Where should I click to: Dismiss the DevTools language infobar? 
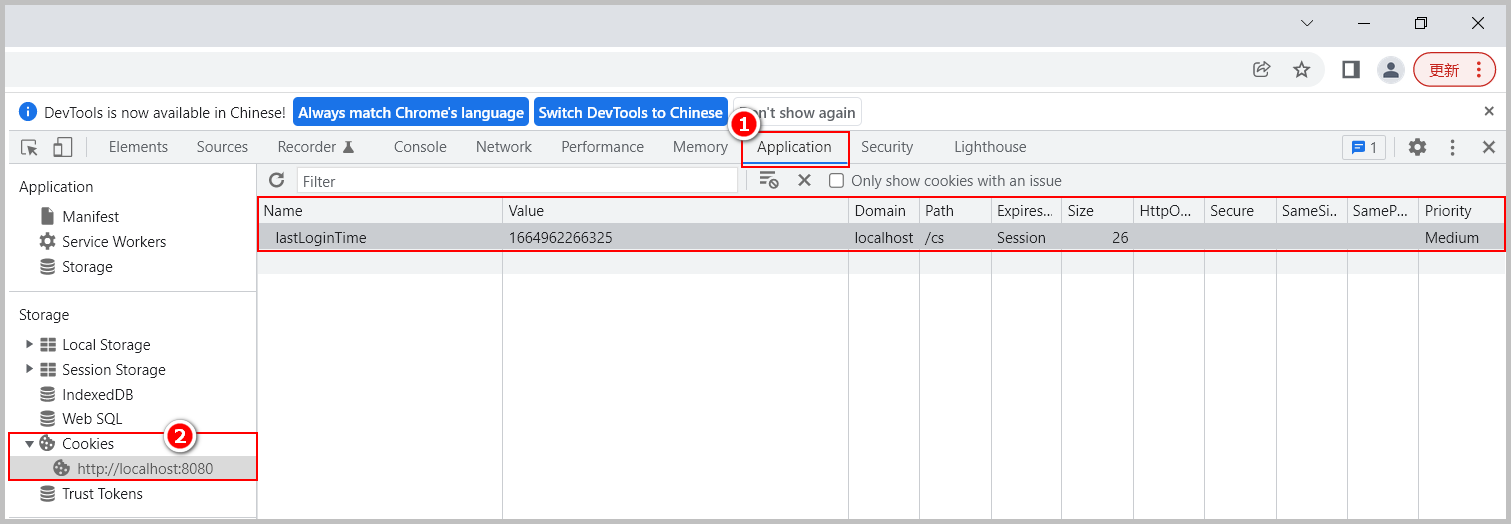tap(1488, 111)
